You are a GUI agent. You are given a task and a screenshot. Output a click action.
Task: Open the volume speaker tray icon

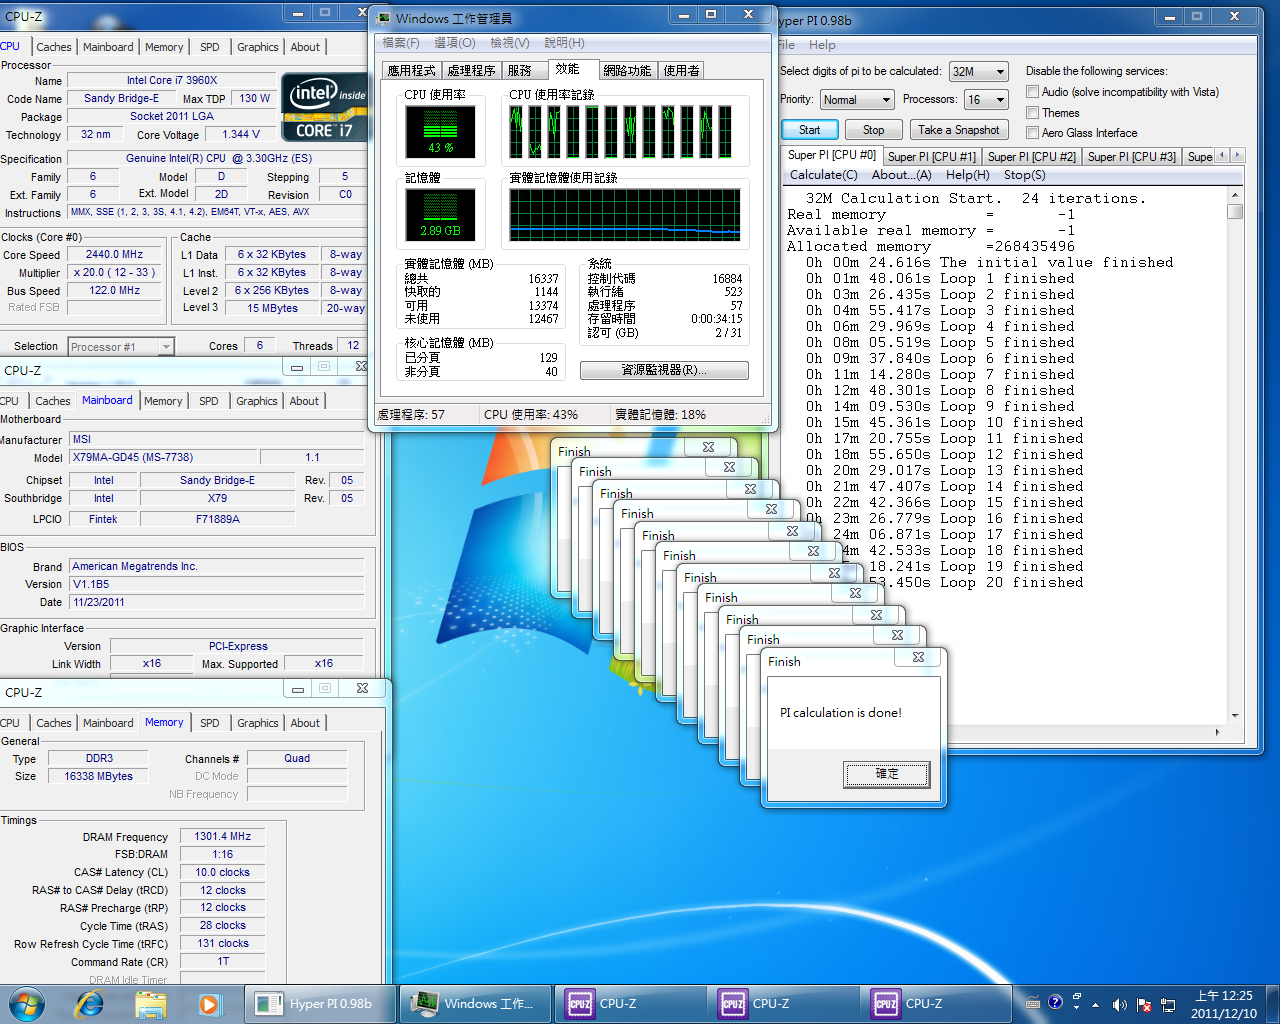pos(1119,1005)
